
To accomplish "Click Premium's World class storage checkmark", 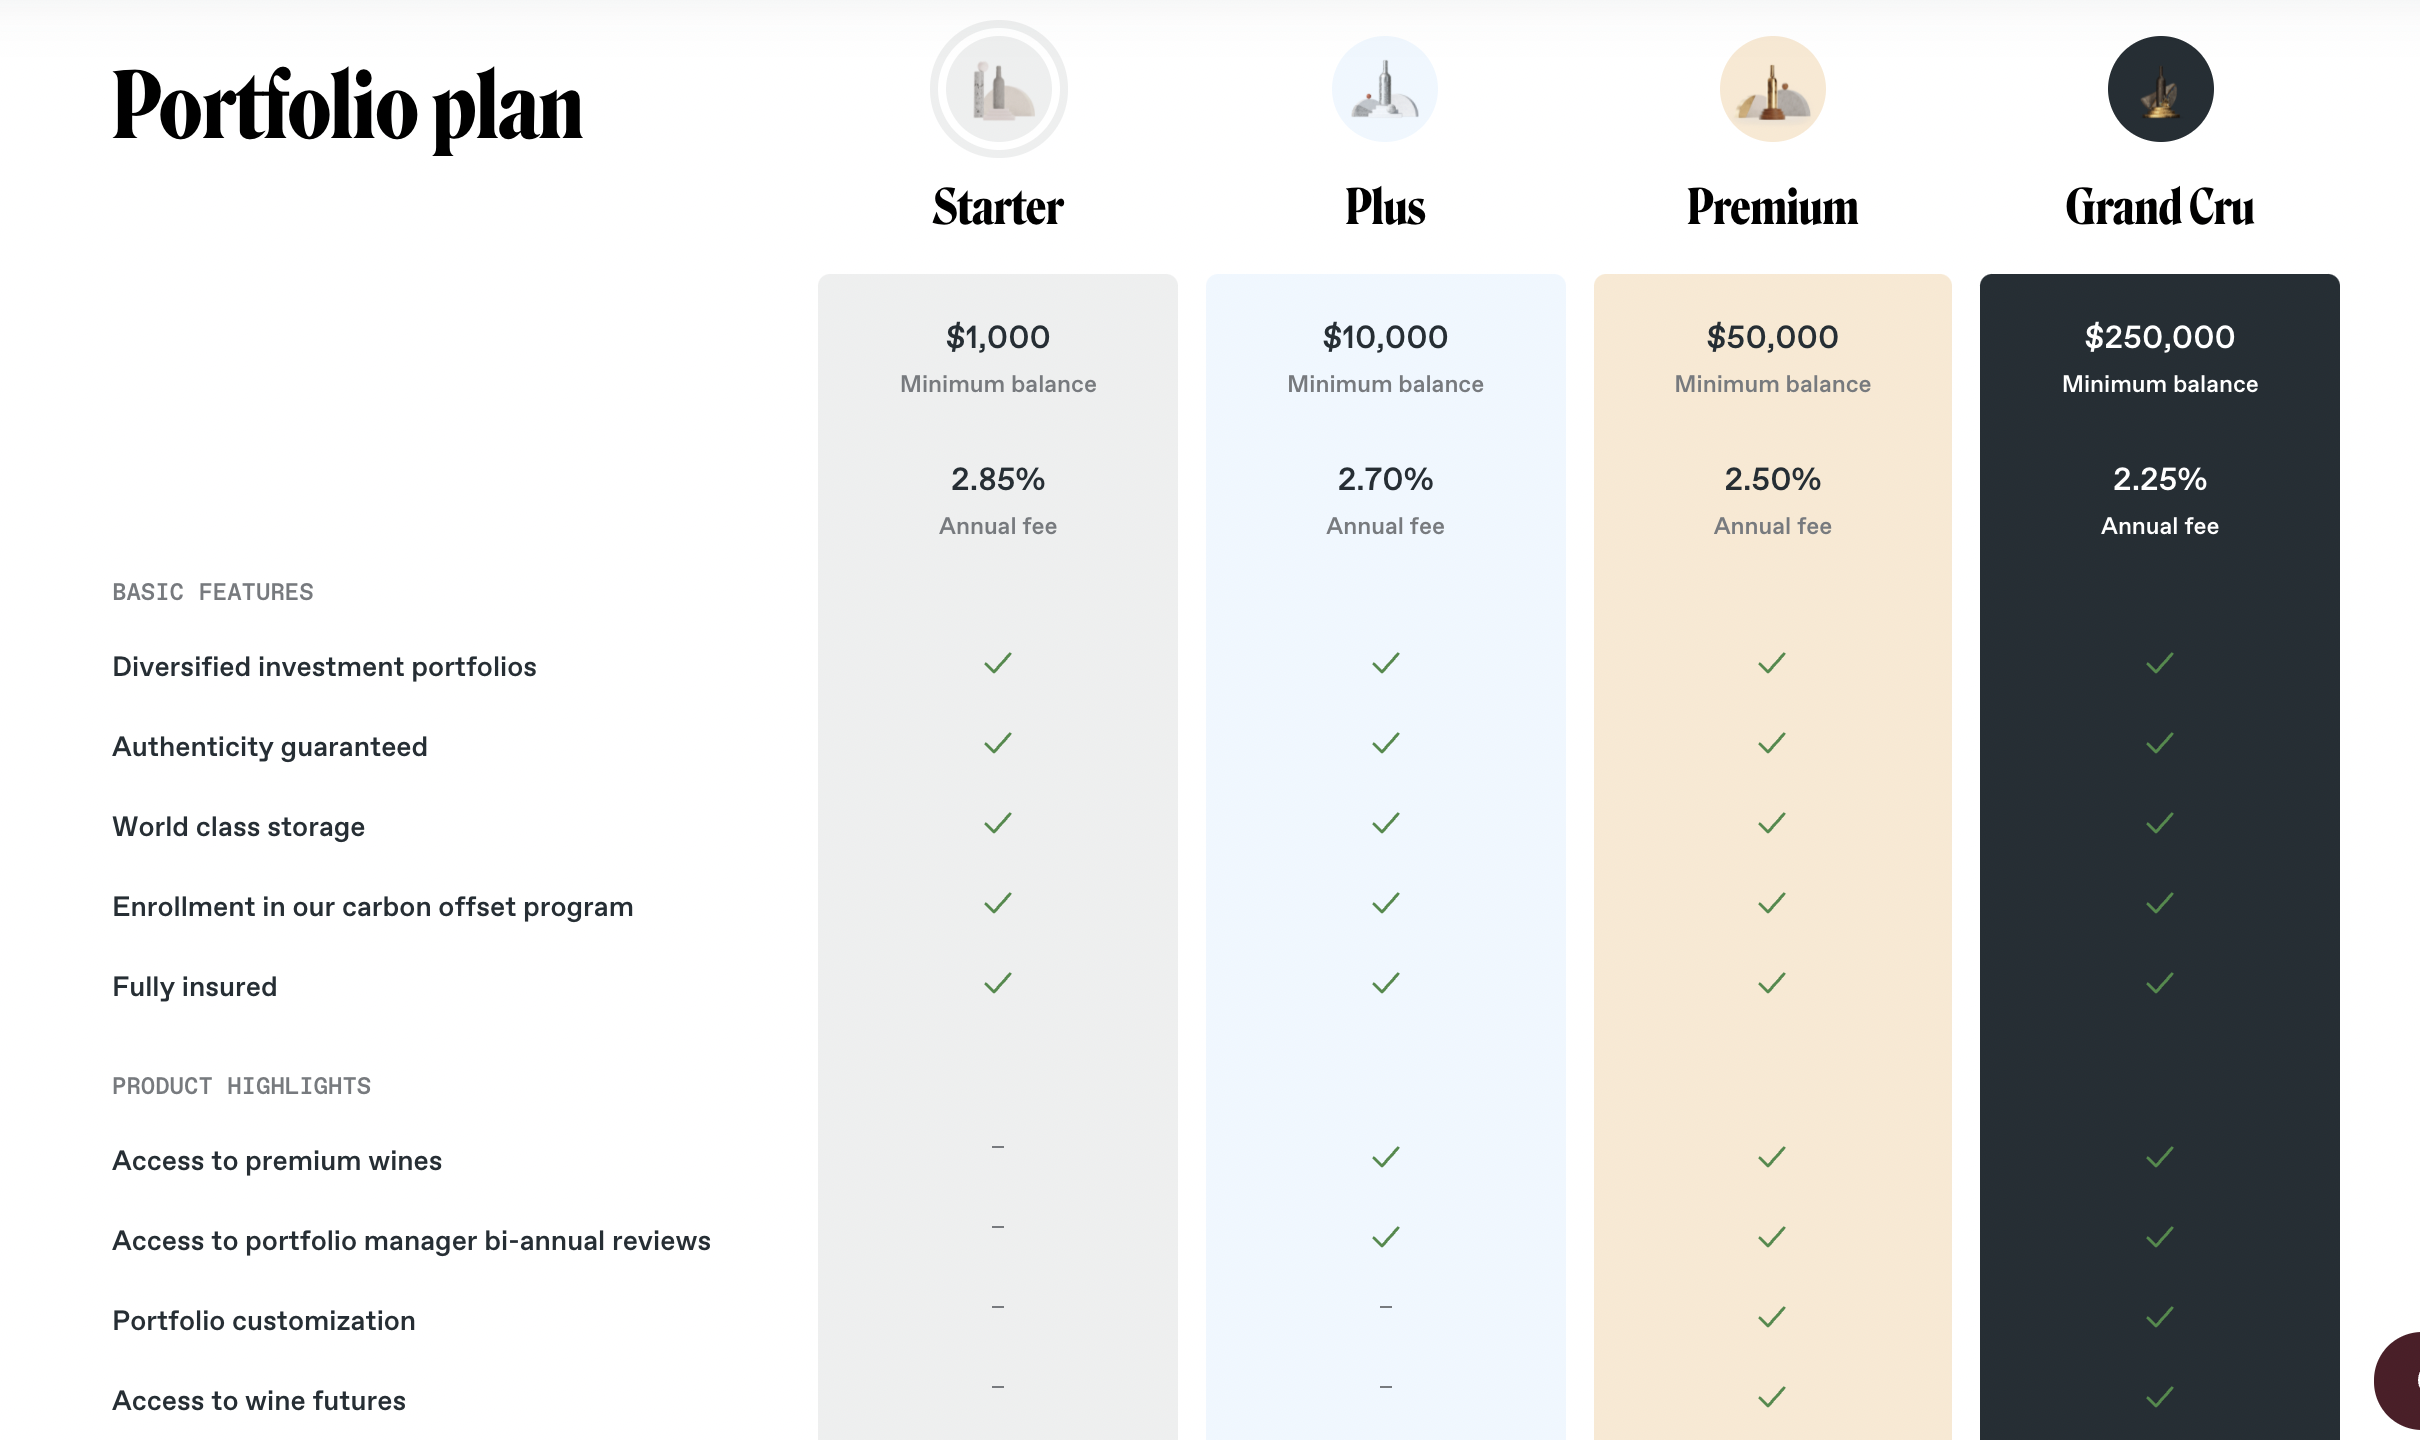I will pos(1772,823).
